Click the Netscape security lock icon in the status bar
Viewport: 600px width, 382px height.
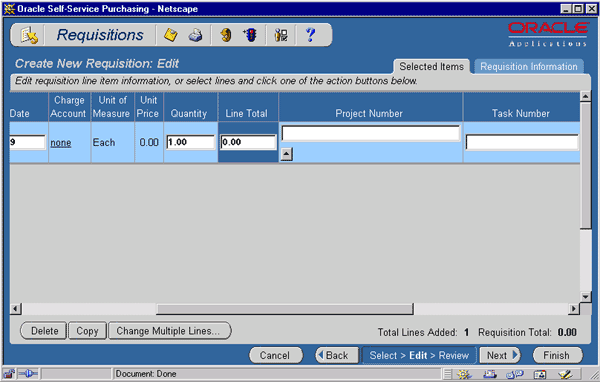tap(8, 374)
